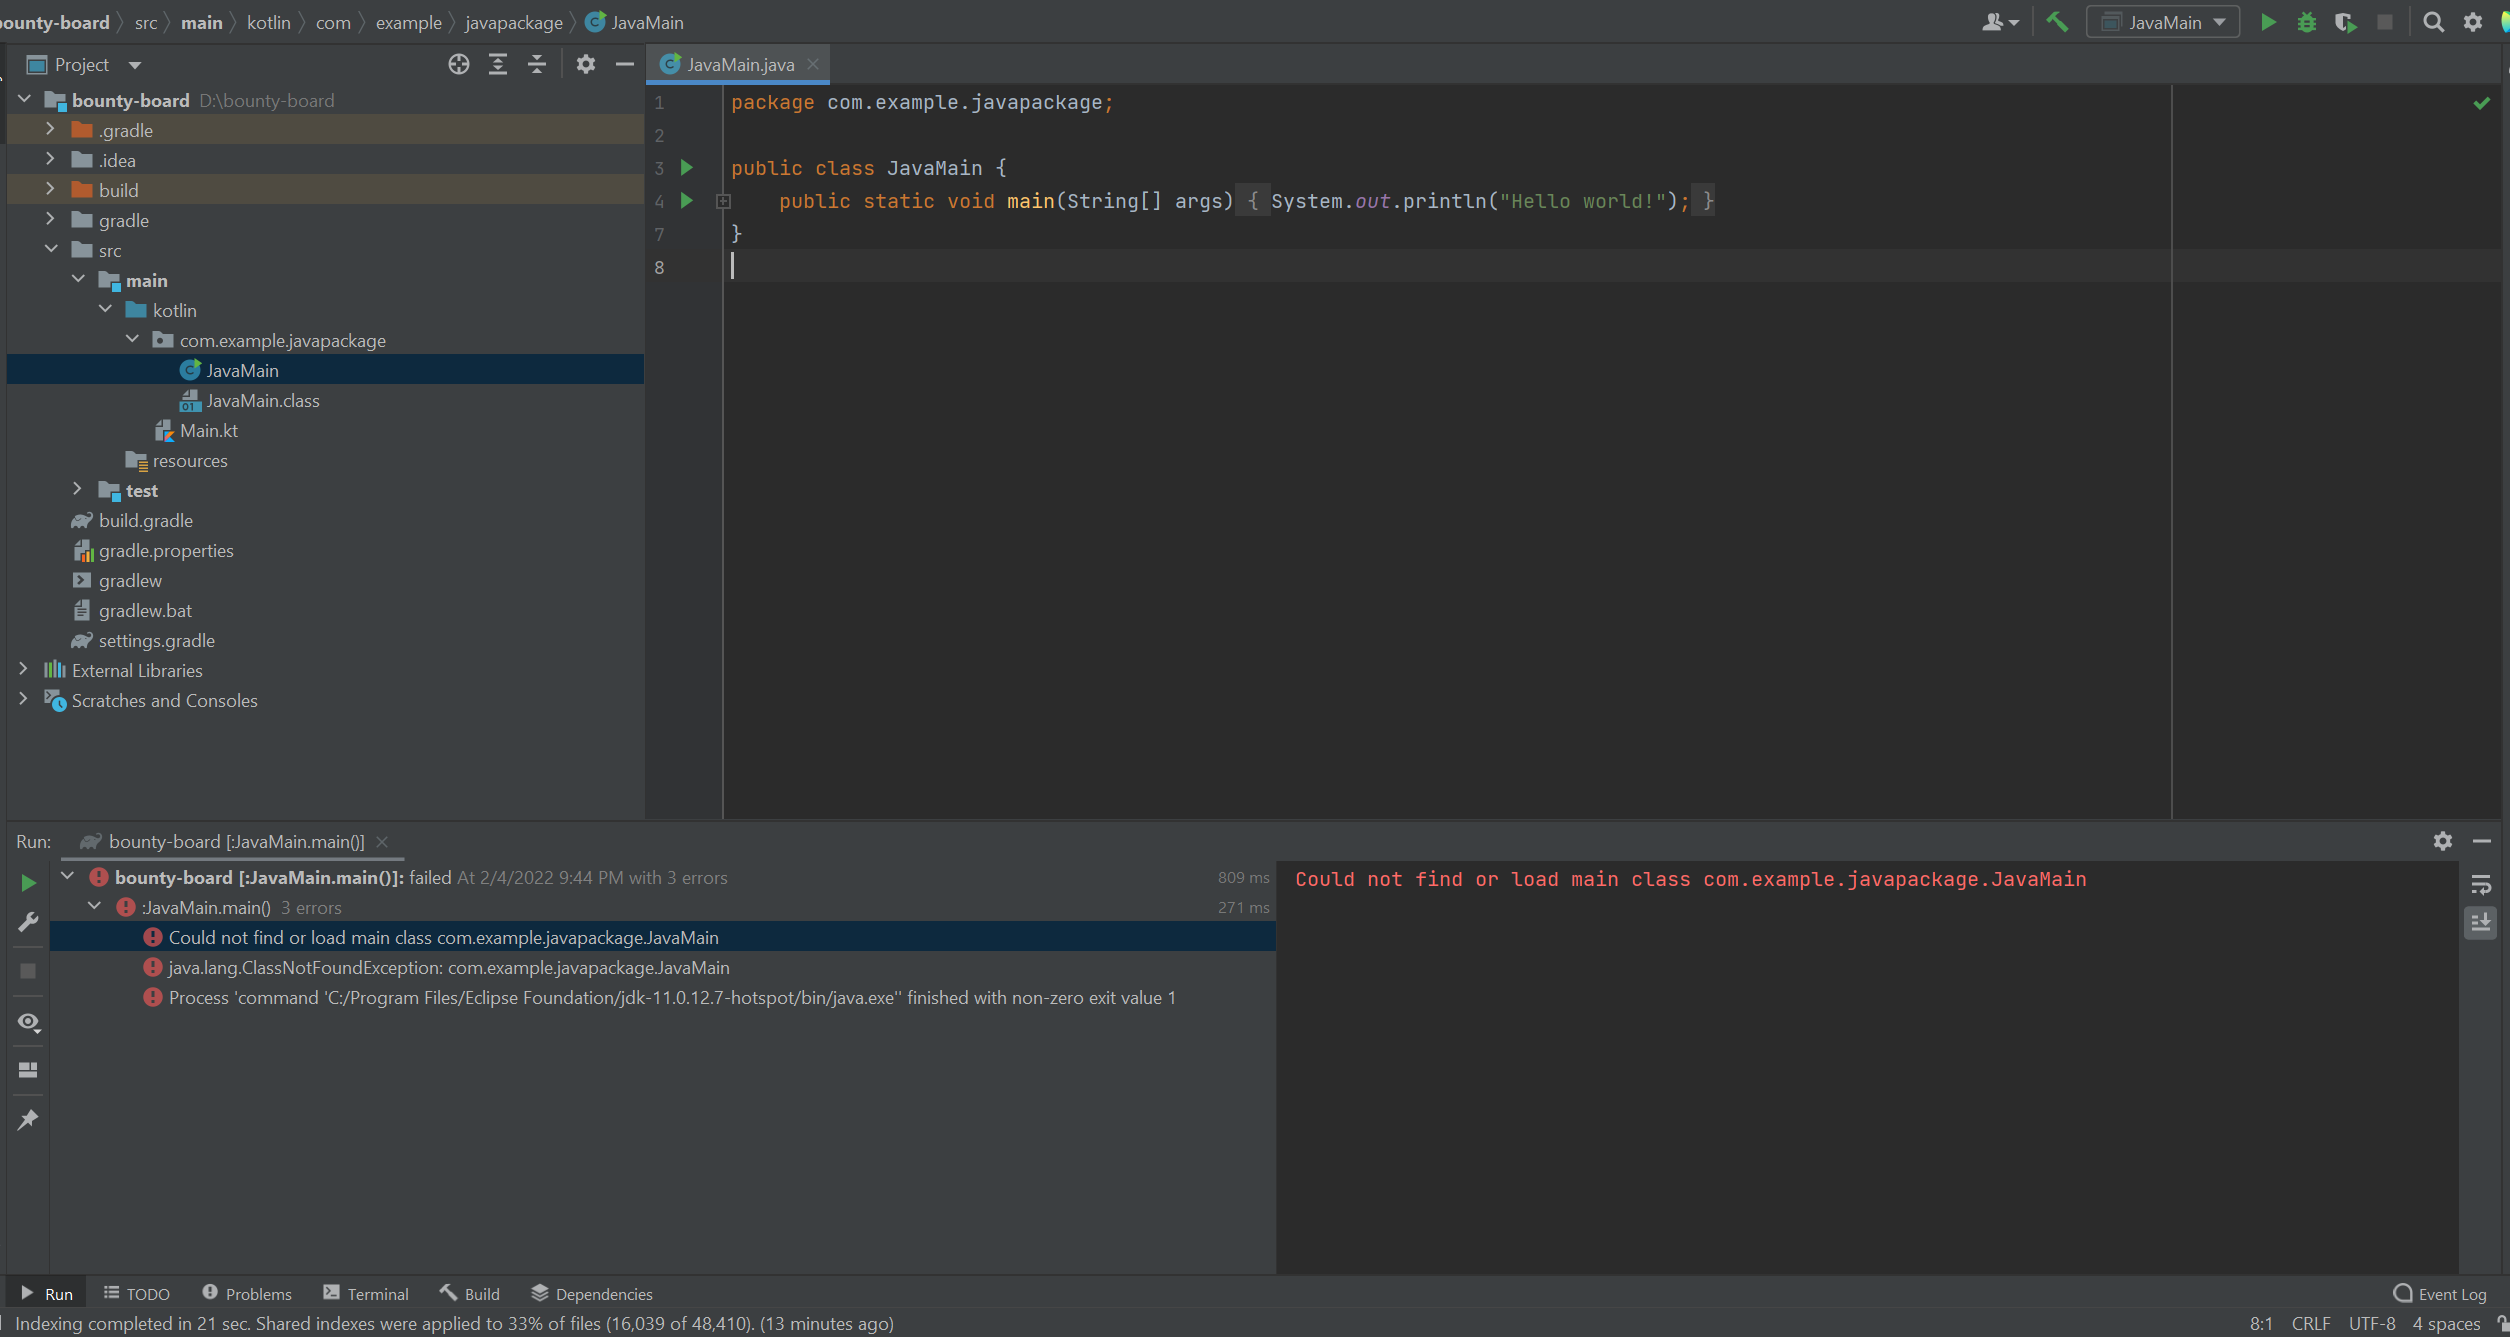Click run gutter arrow beside main method

click(x=687, y=201)
